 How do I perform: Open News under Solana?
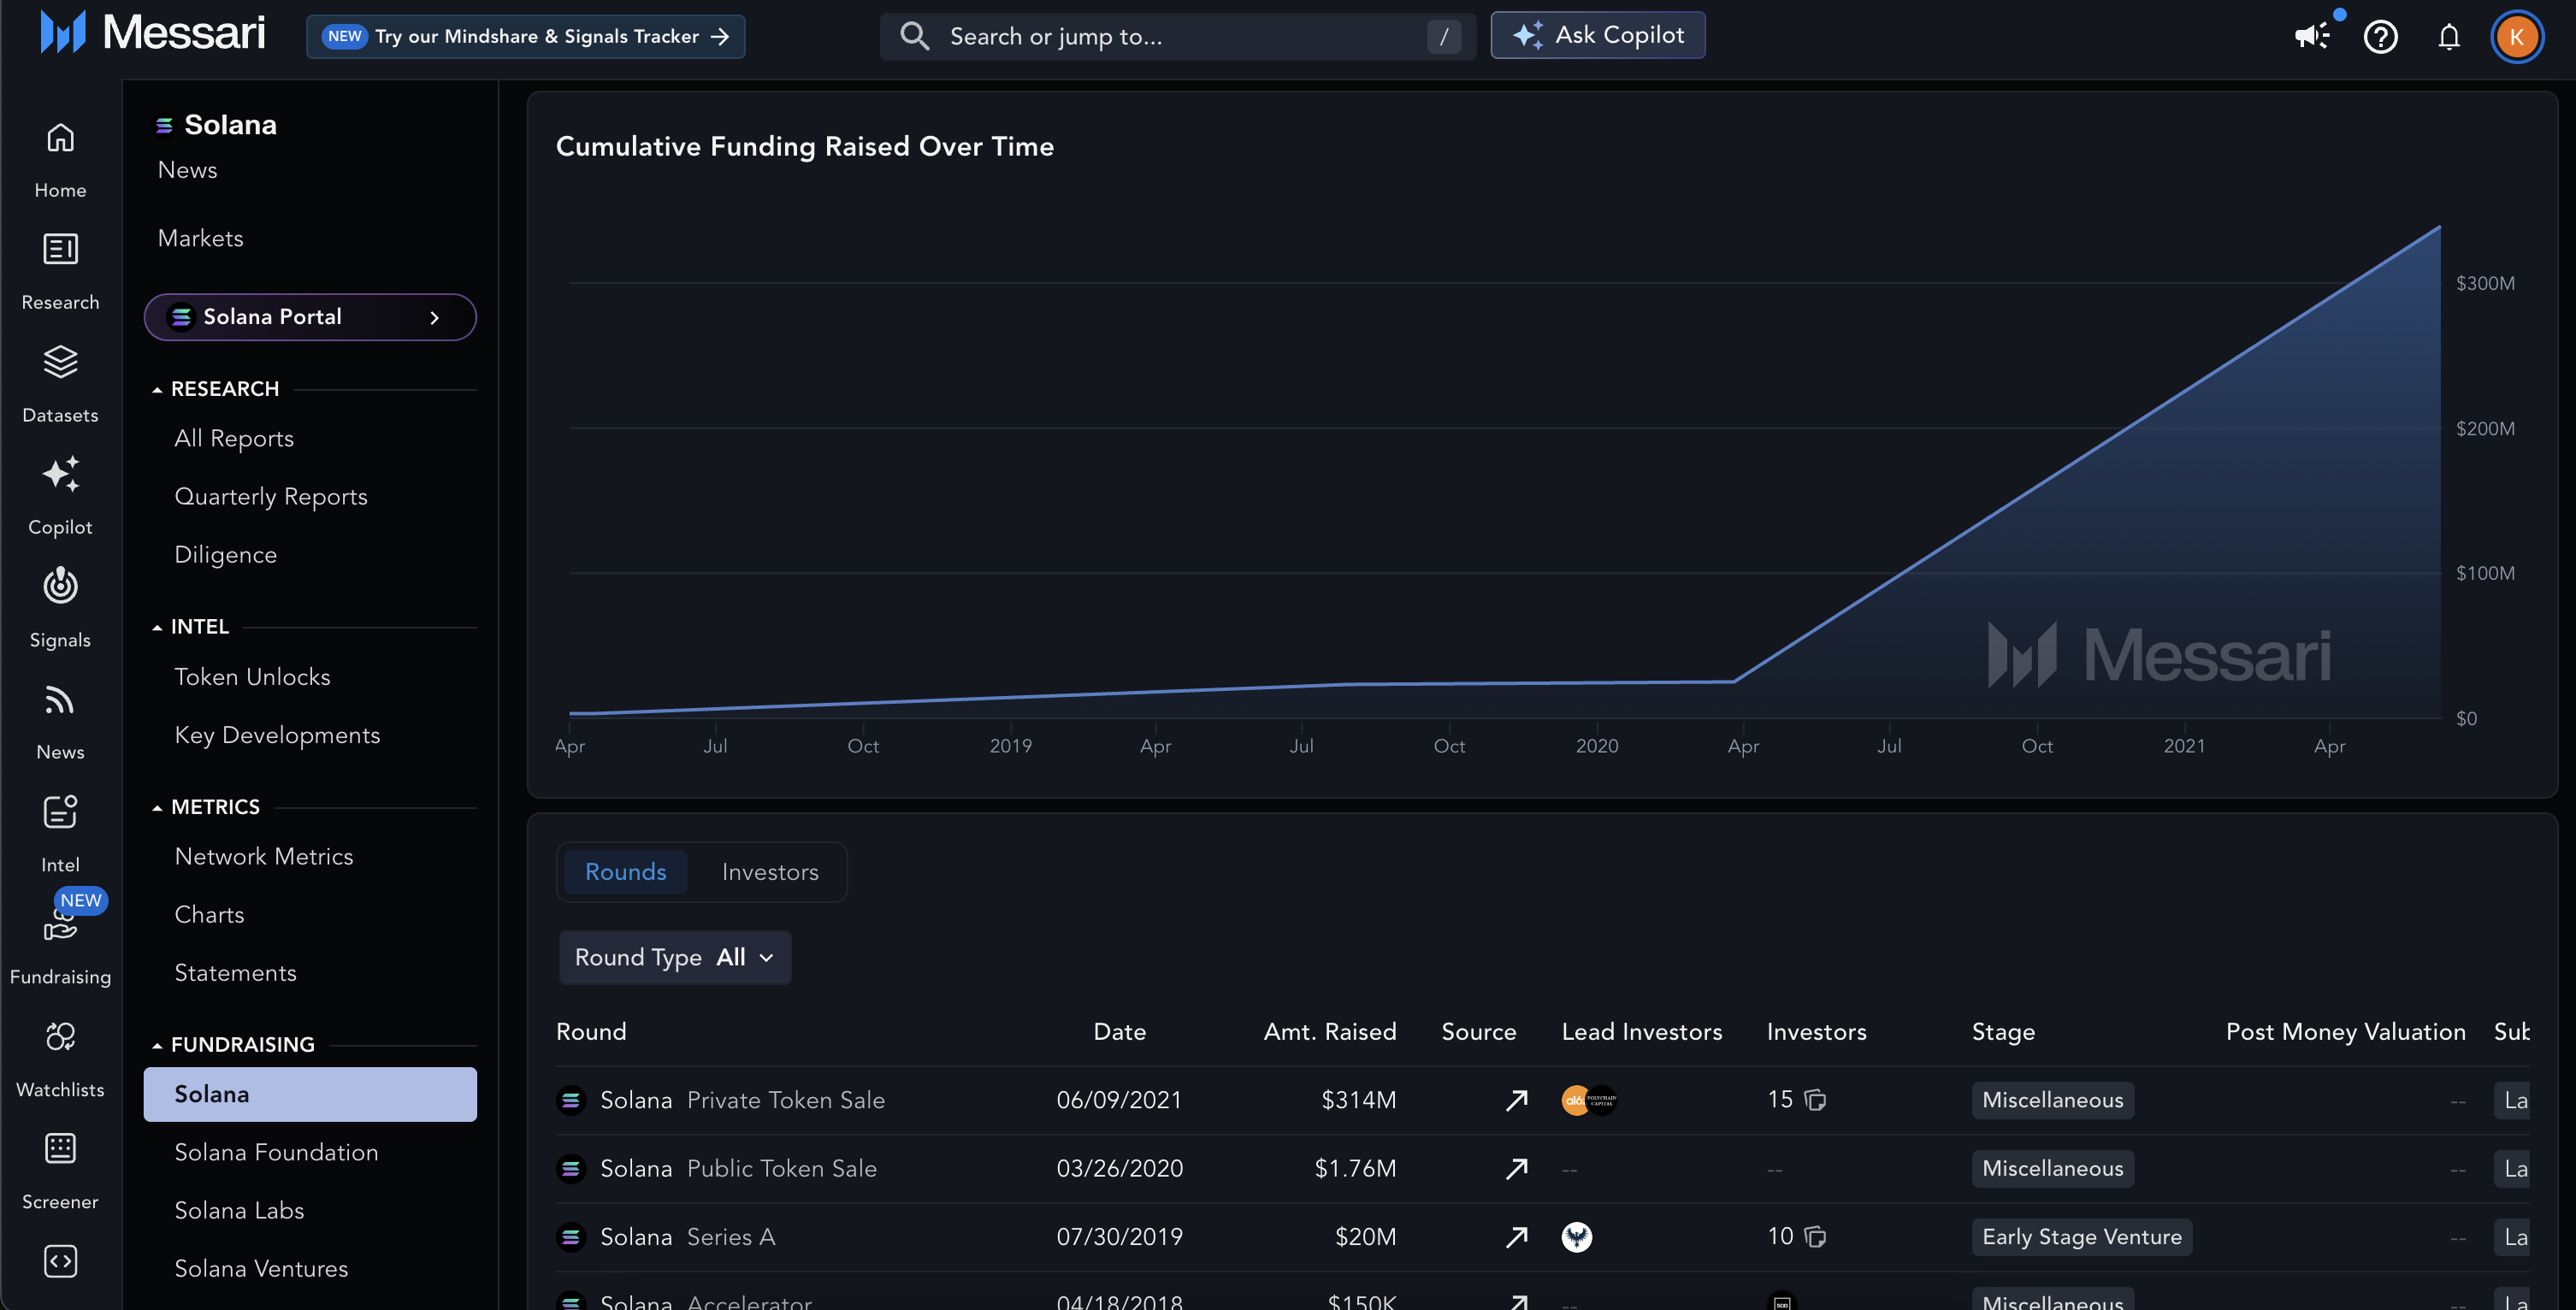[x=187, y=170]
